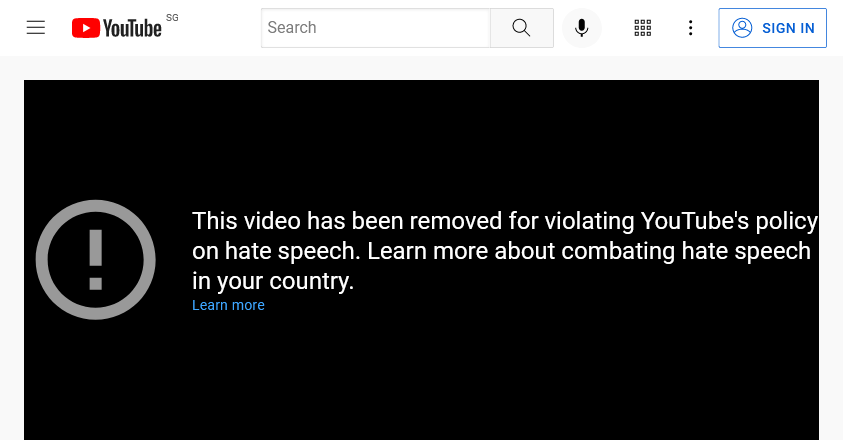This screenshot has height=440, width=843.
Task: Click the 'This video has been removed' line
Action: (505, 221)
